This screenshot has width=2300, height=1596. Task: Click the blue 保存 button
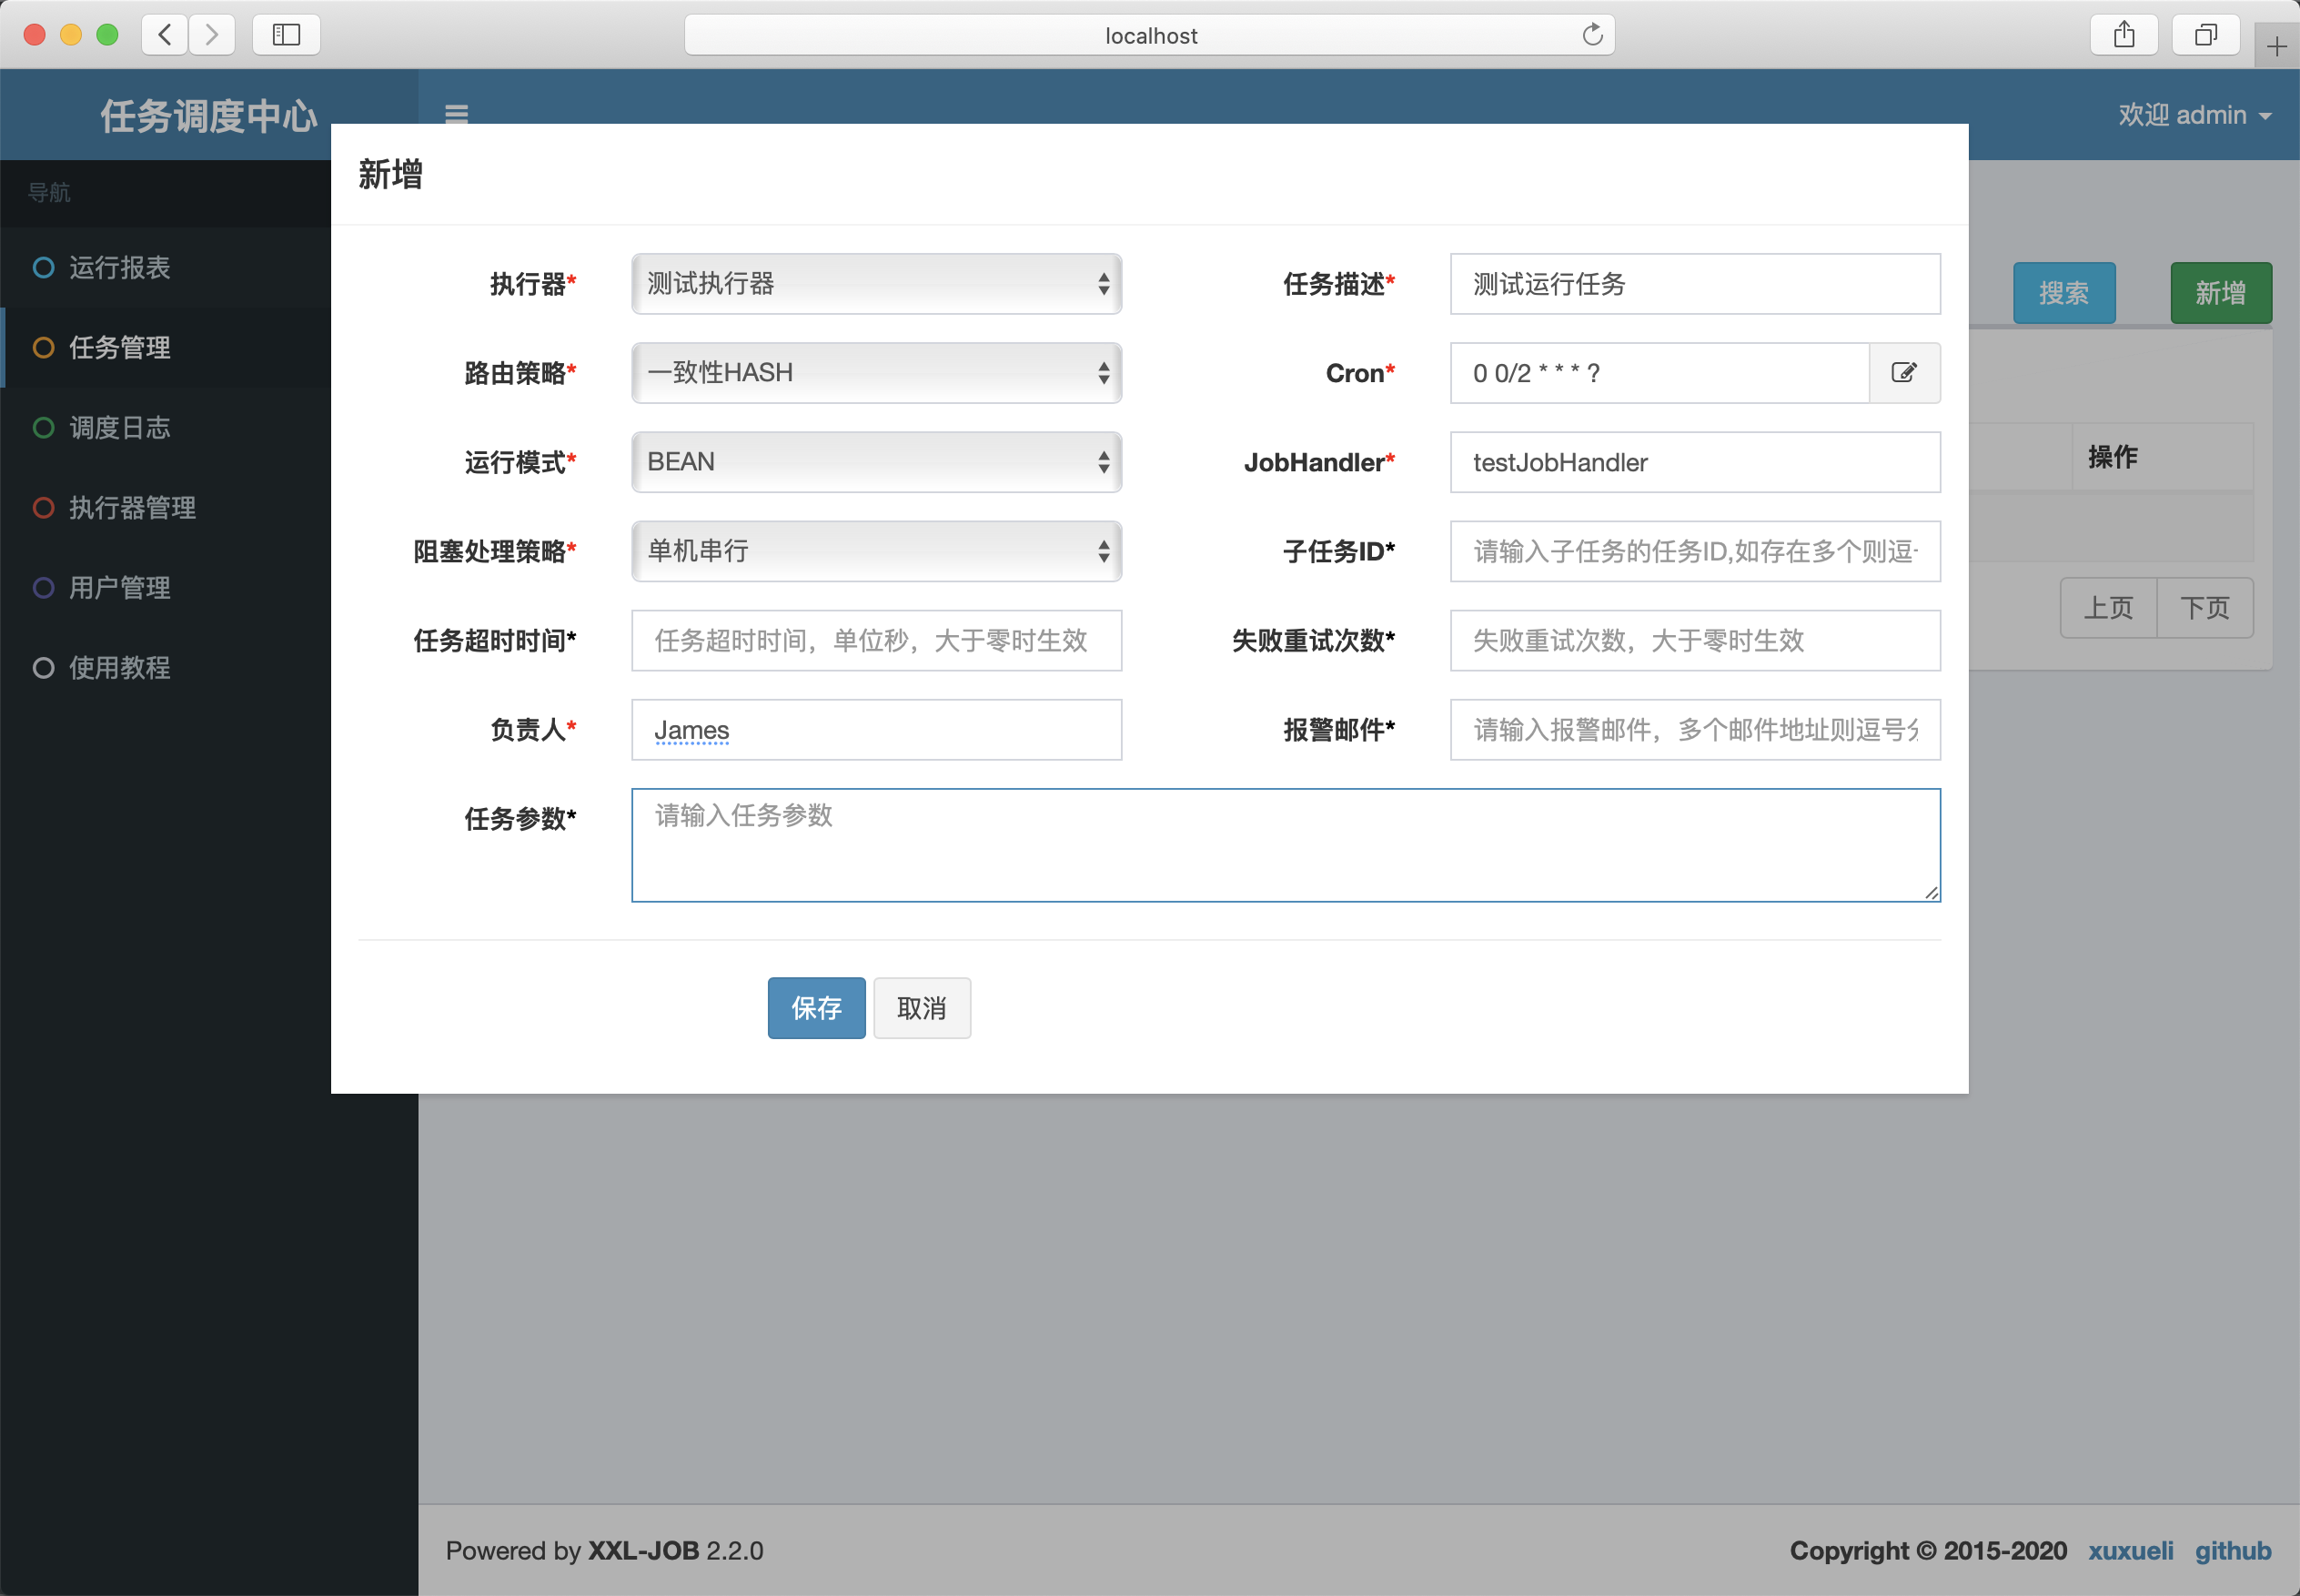coord(816,1008)
